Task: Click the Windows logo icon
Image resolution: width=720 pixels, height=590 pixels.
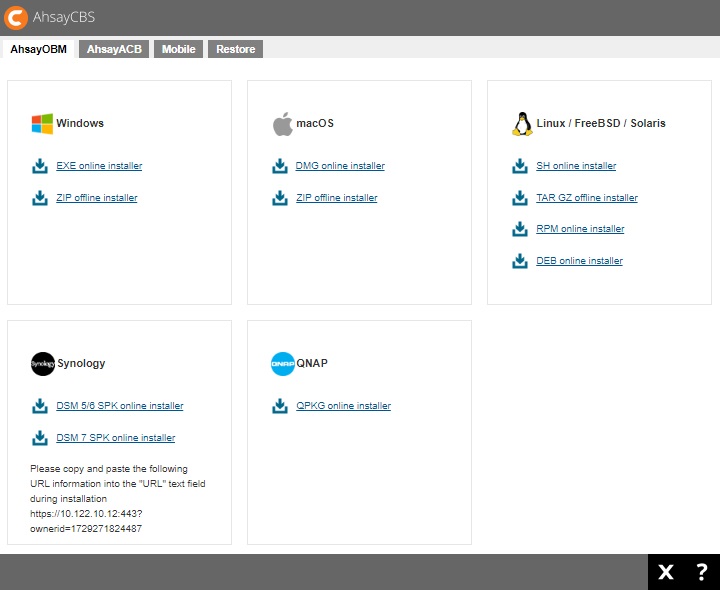Action: tap(42, 124)
